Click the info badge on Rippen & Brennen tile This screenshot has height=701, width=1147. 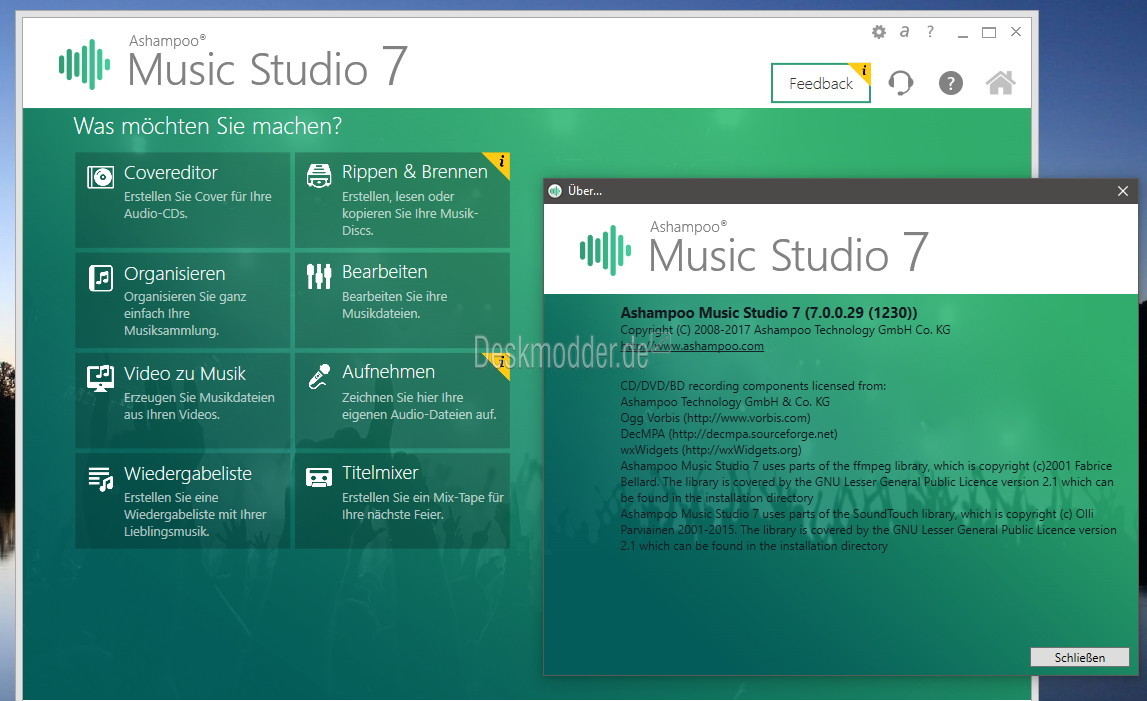click(x=500, y=162)
